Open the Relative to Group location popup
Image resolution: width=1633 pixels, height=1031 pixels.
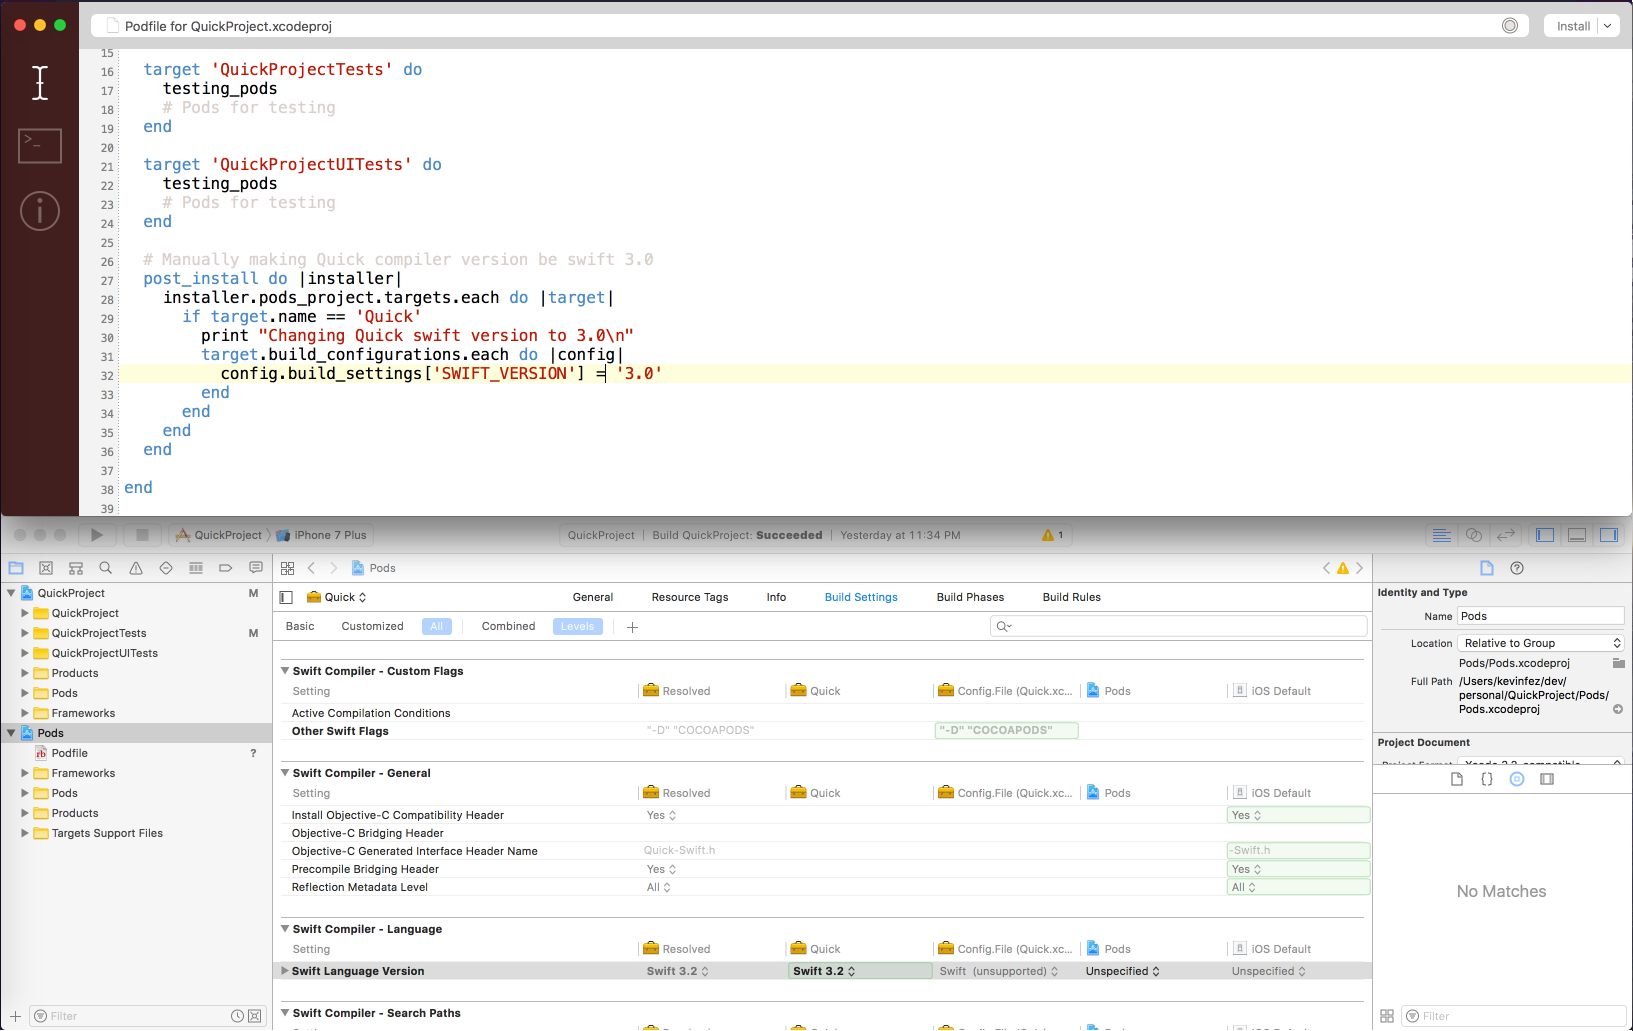(1540, 643)
